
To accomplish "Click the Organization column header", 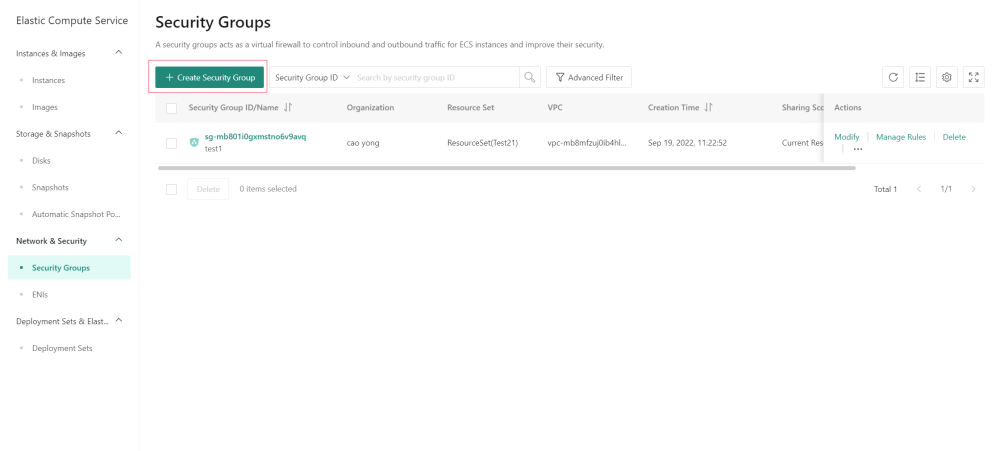I will click(x=370, y=108).
